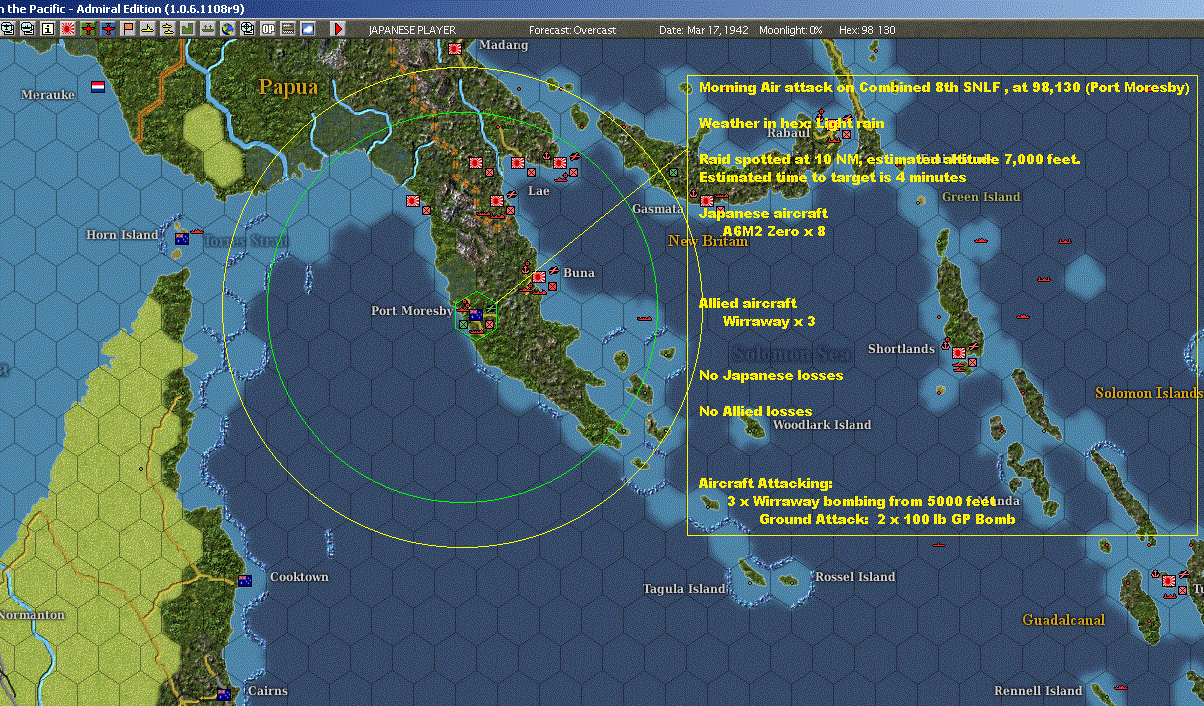The height and width of the screenshot is (706, 1204).
Task: Click the film strip toolbar icon
Action: [x=288, y=29]
